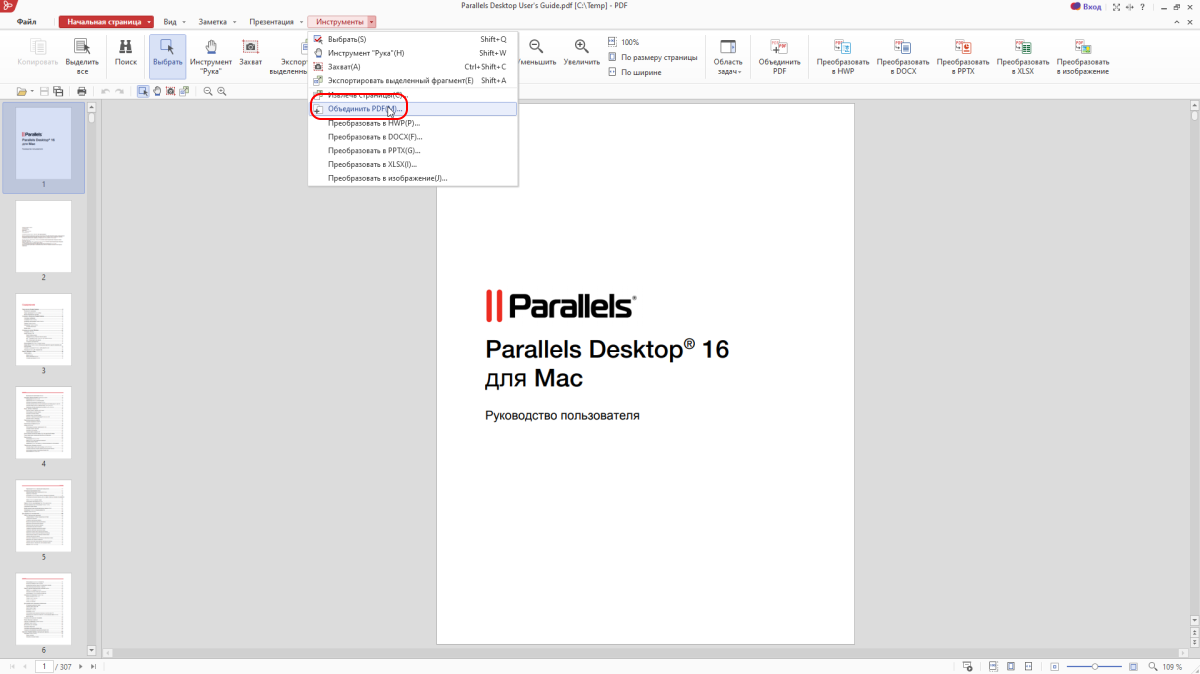Select page 4 thumbnail

pos(43,423)
